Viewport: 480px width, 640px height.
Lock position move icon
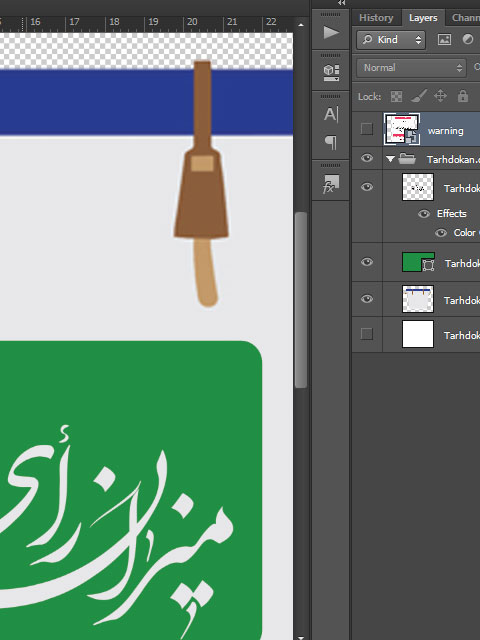(x=440, y=96)
